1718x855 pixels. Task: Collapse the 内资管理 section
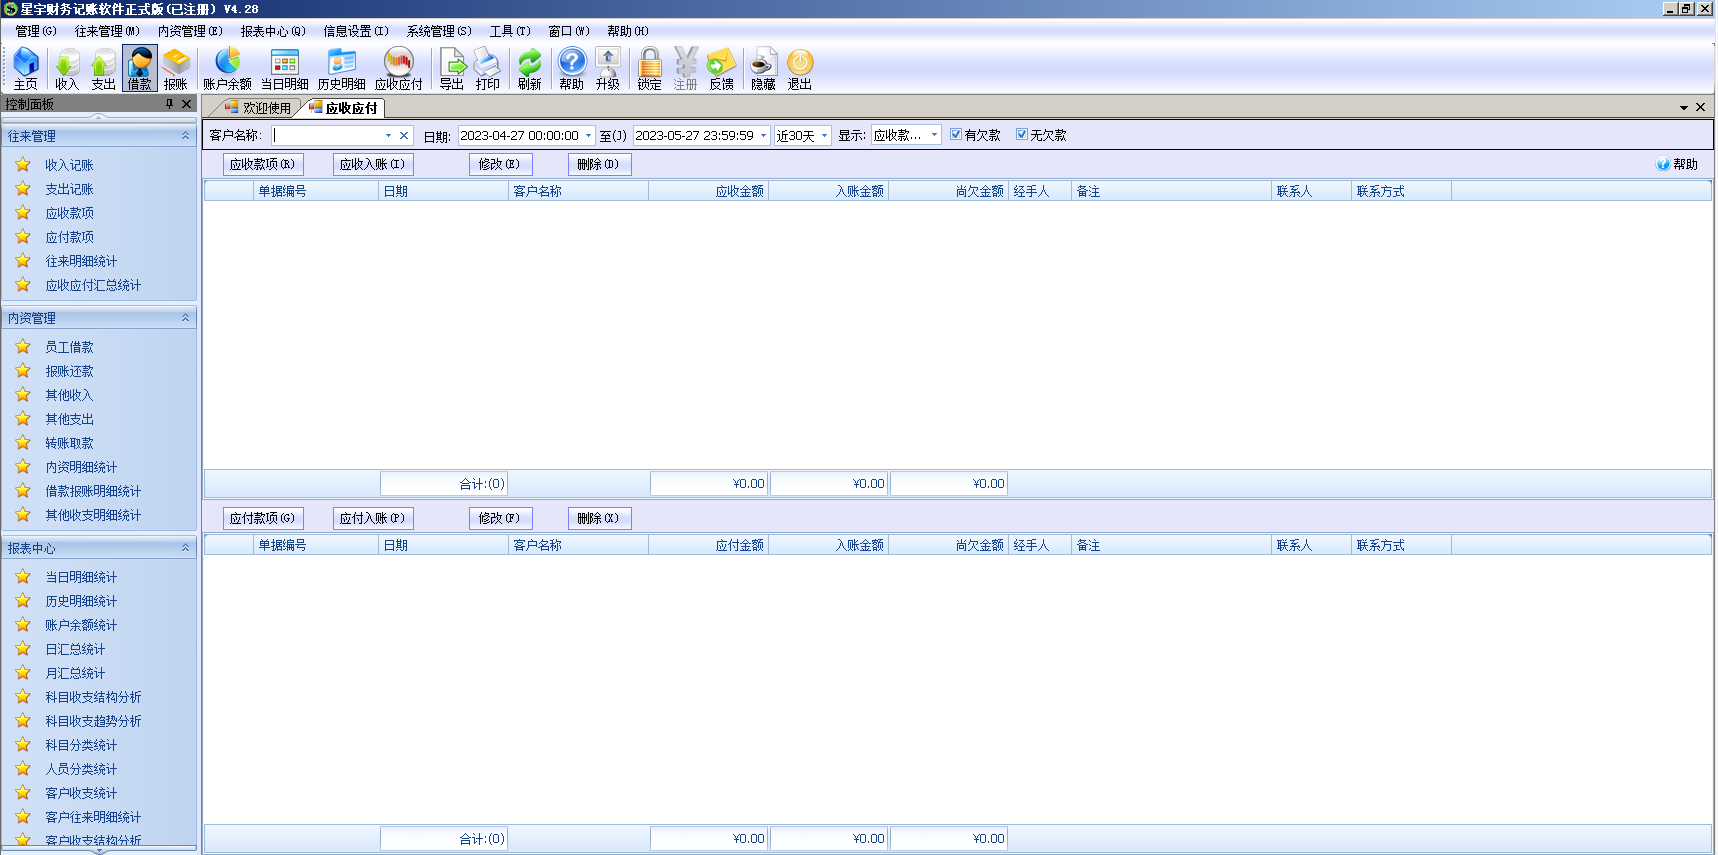(185, 318)
